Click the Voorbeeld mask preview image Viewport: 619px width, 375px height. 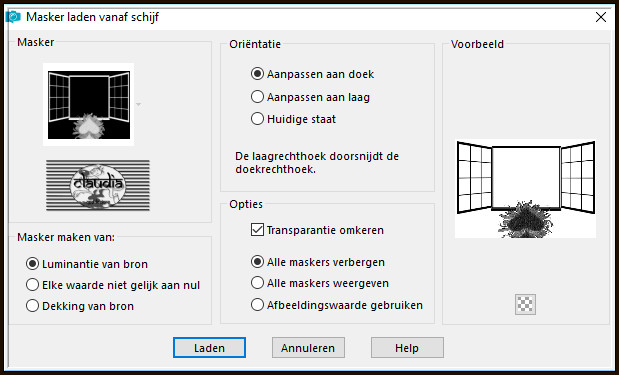point(525,189)
